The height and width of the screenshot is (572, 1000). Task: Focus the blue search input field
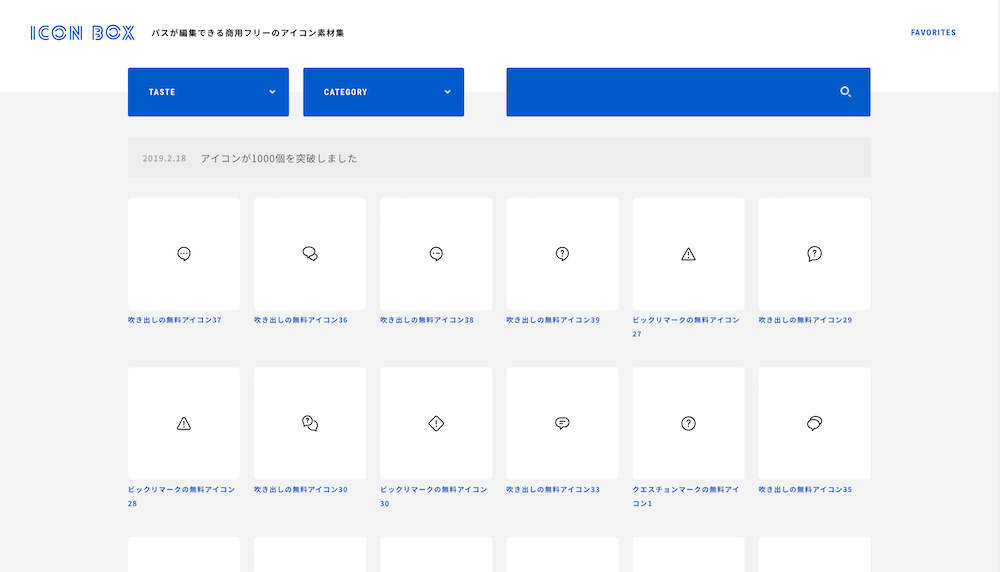688,92
